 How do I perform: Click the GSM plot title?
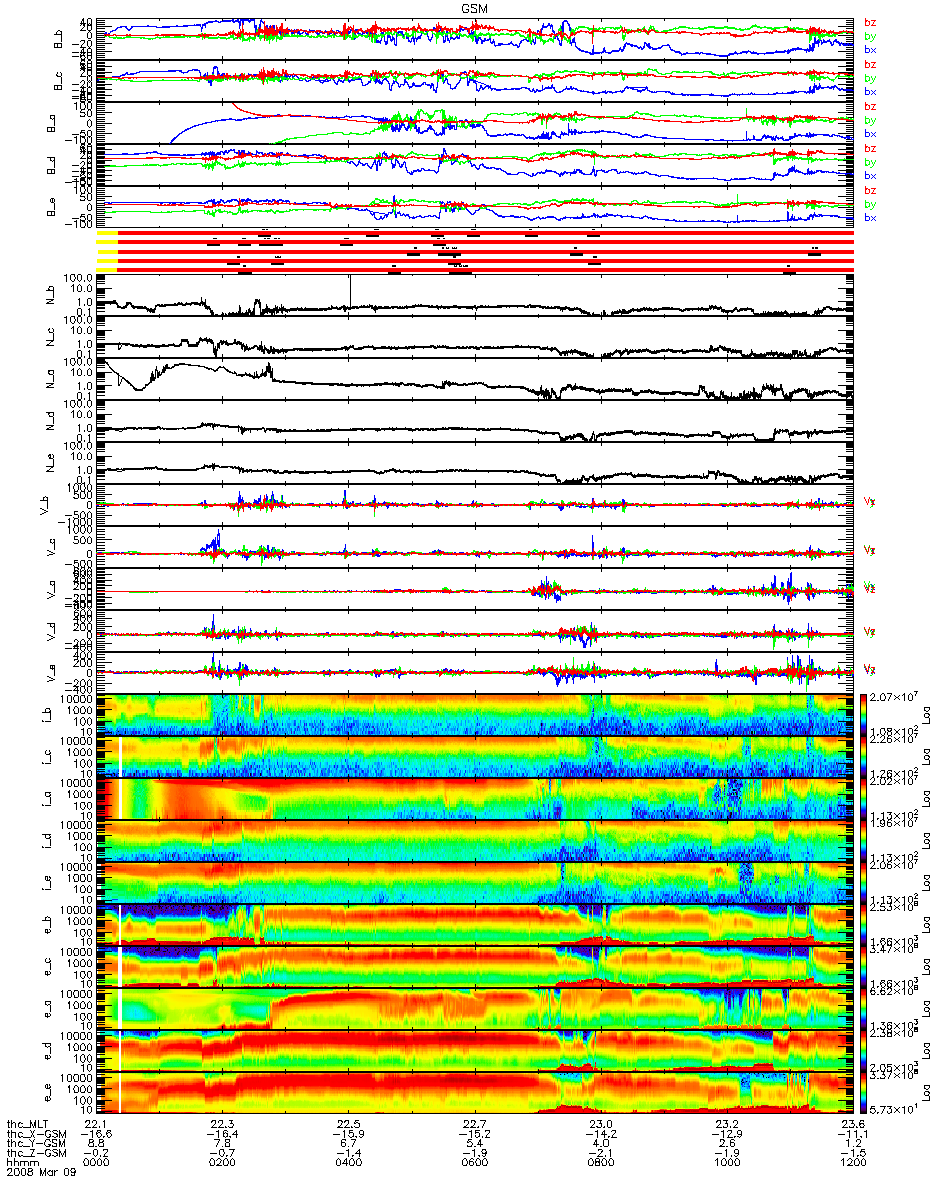click(475, 8)
